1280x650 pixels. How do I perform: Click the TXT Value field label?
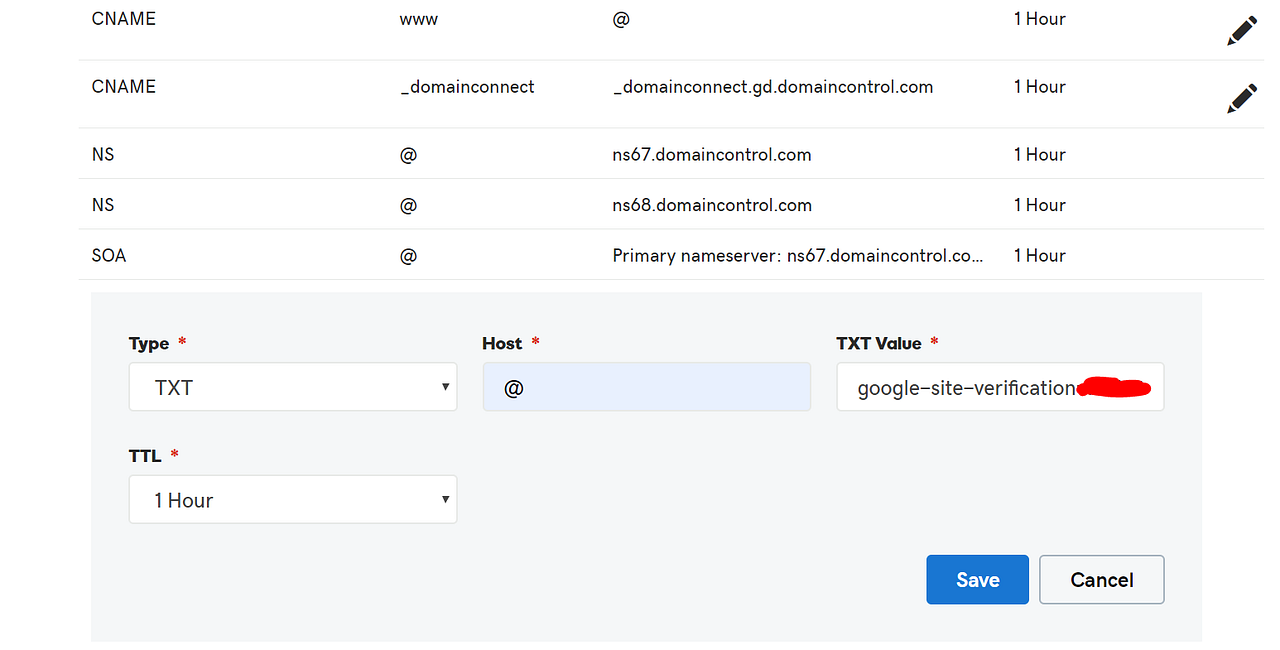(878, 344)
